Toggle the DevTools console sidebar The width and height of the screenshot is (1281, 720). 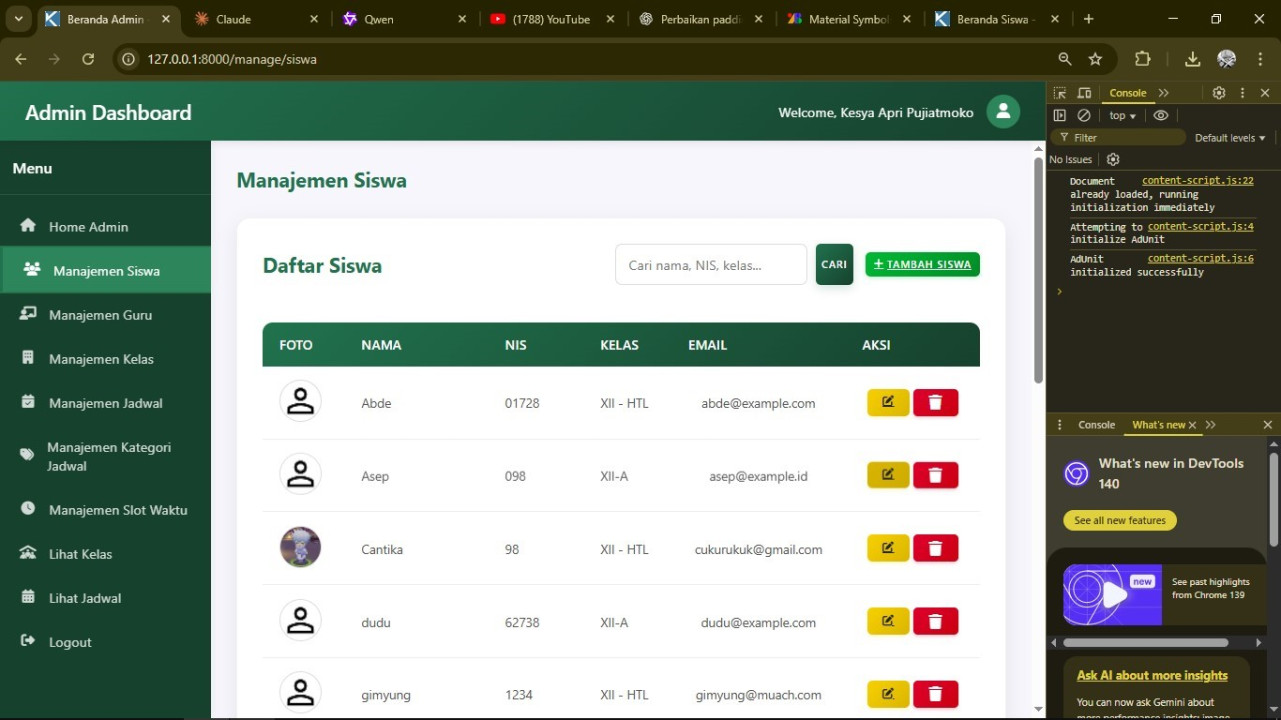point(1060,116)
